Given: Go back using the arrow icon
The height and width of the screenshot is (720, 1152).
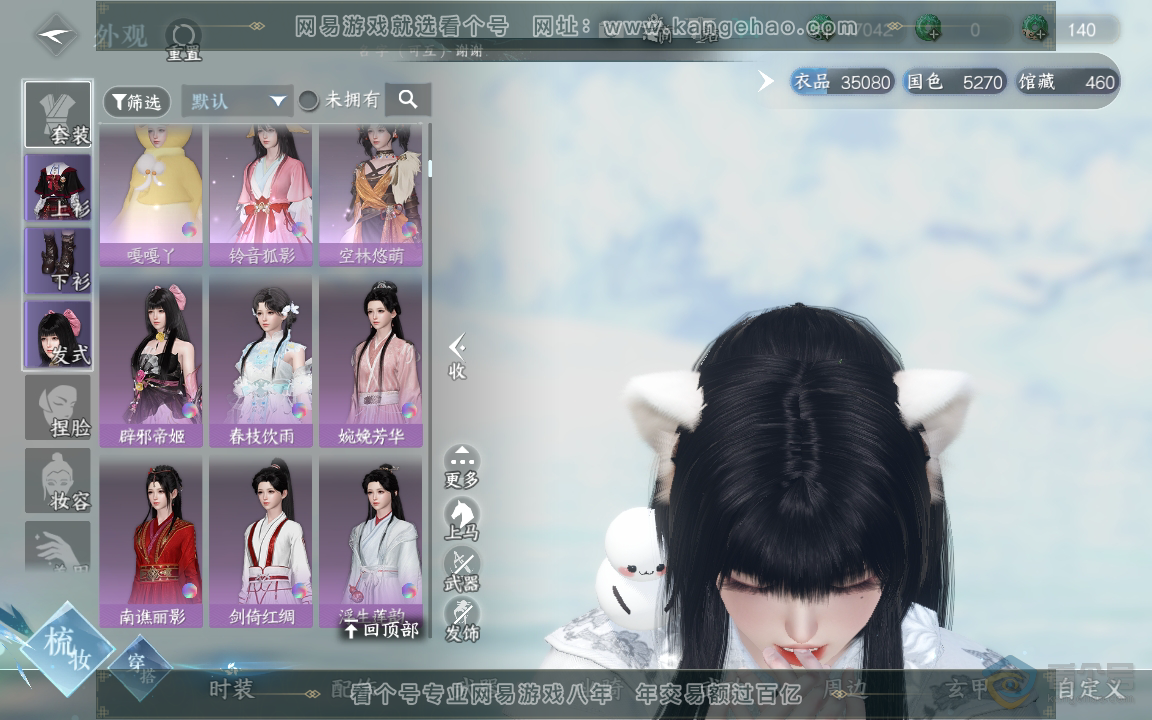Looking at the screenshot, I should [x=55, y=33].
